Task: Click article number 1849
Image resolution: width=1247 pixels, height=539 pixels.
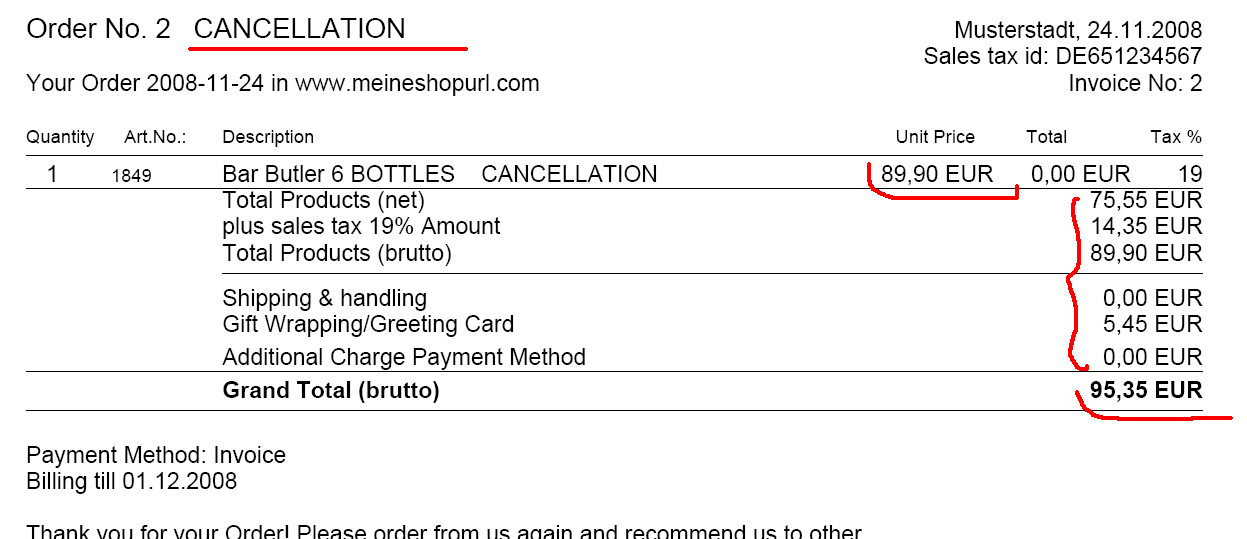Action: [x=131, y=176]
